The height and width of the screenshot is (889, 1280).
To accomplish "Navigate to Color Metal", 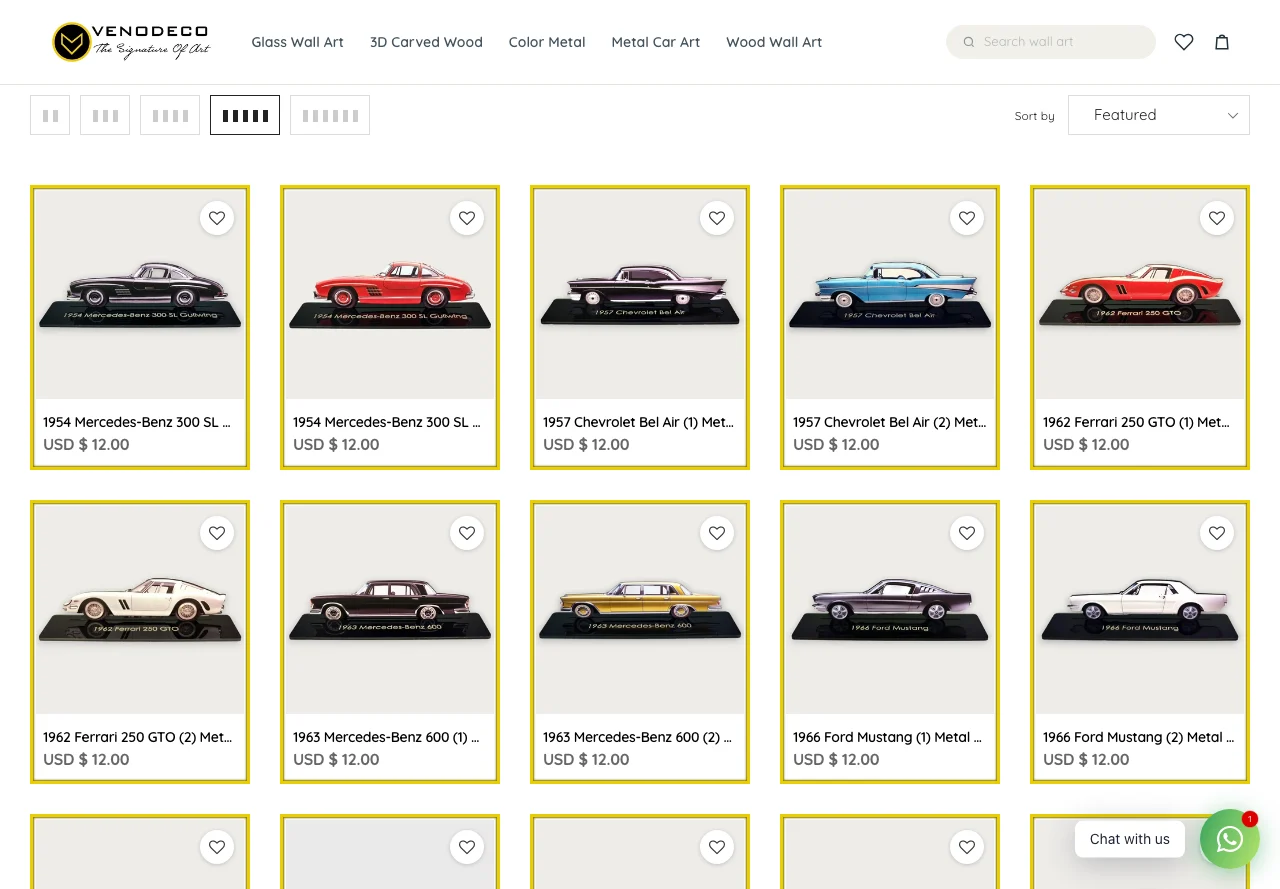I will tap(547, 42).
